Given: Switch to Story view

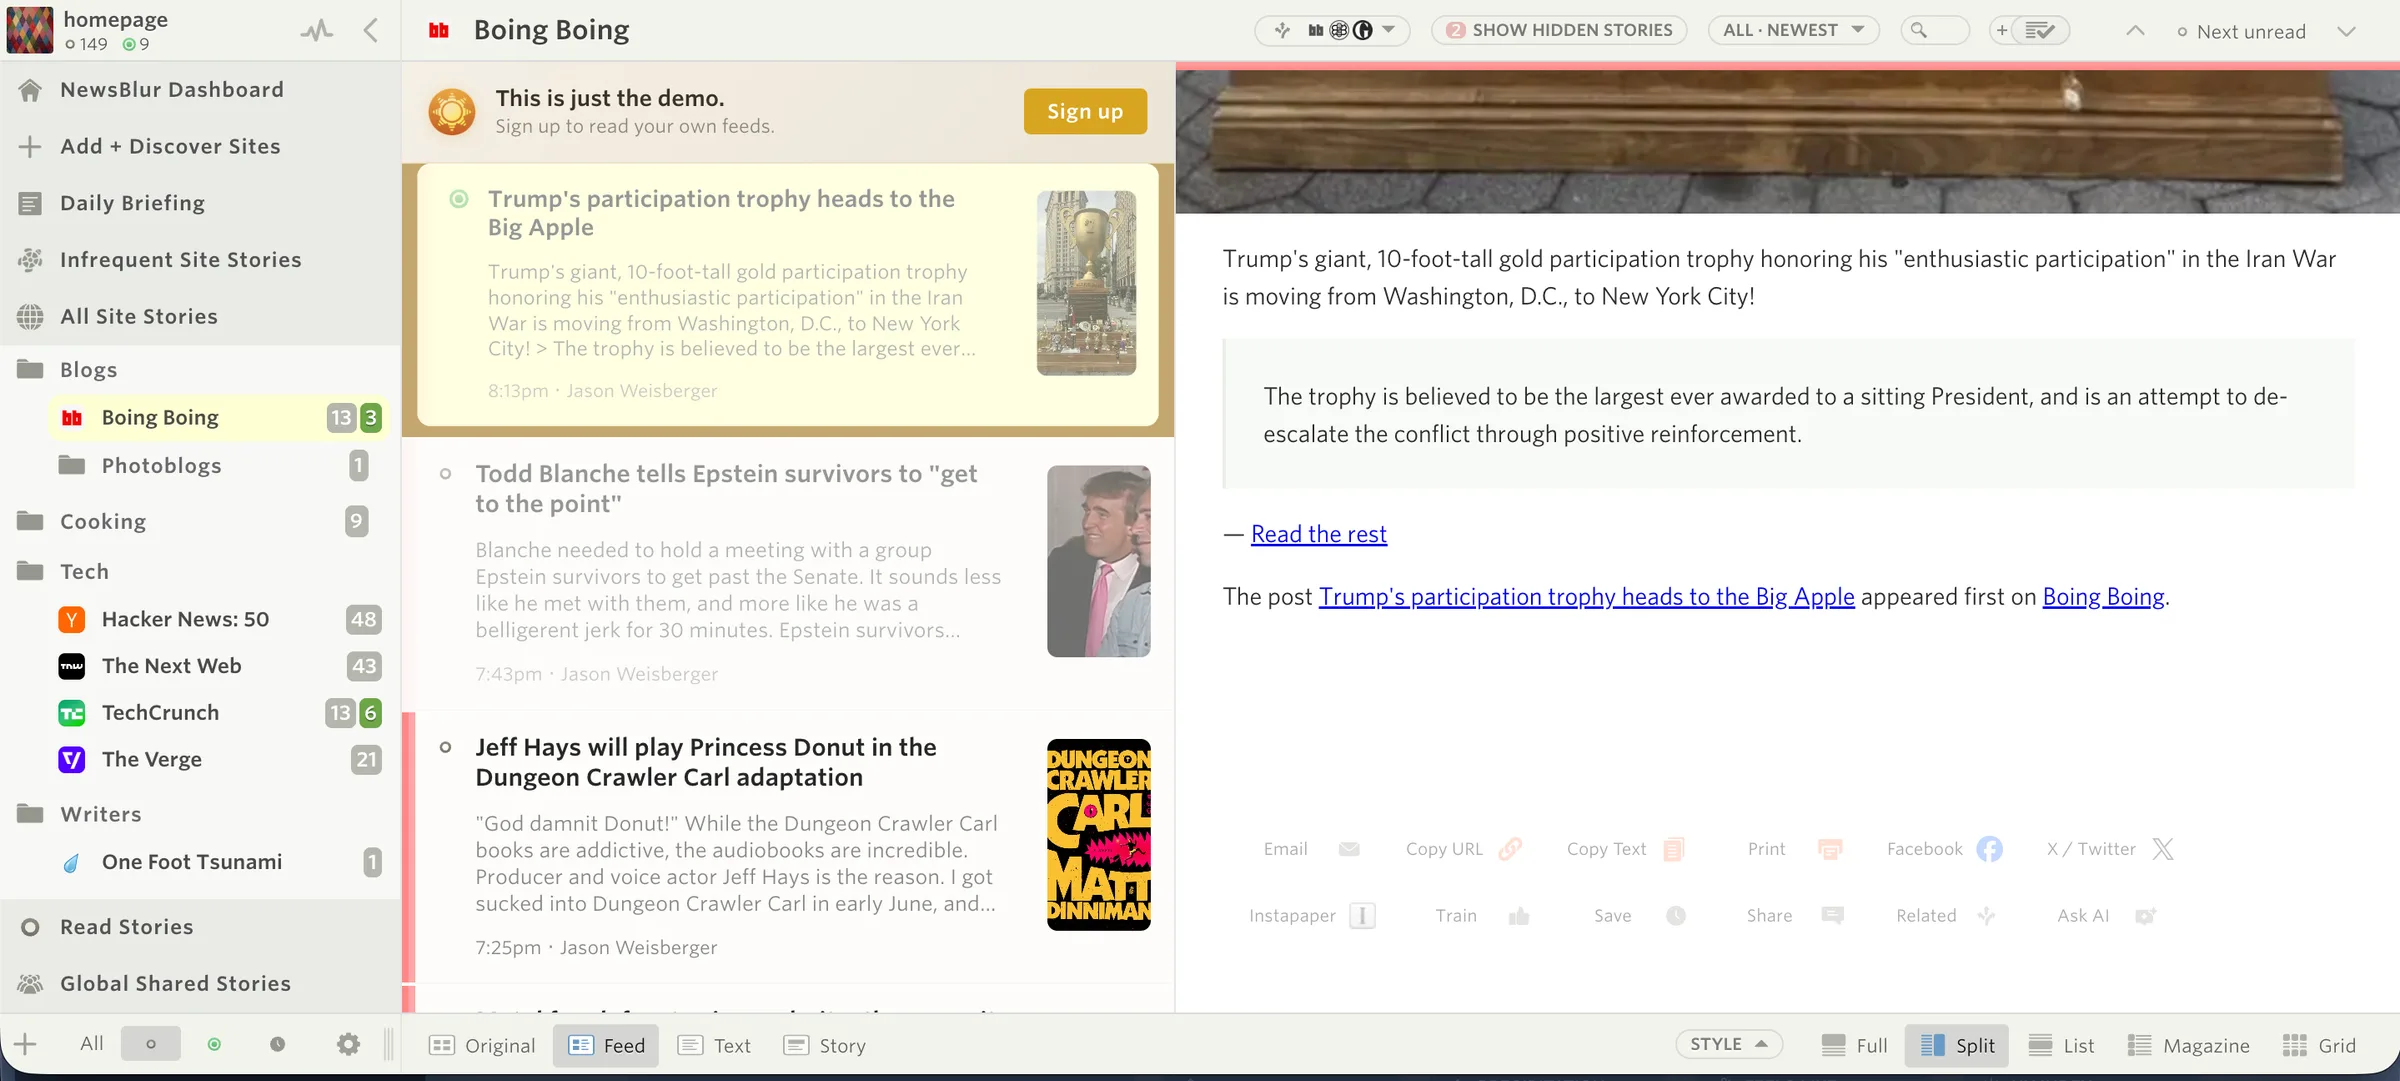Looking at the screenshot, I should point(825,1045).
